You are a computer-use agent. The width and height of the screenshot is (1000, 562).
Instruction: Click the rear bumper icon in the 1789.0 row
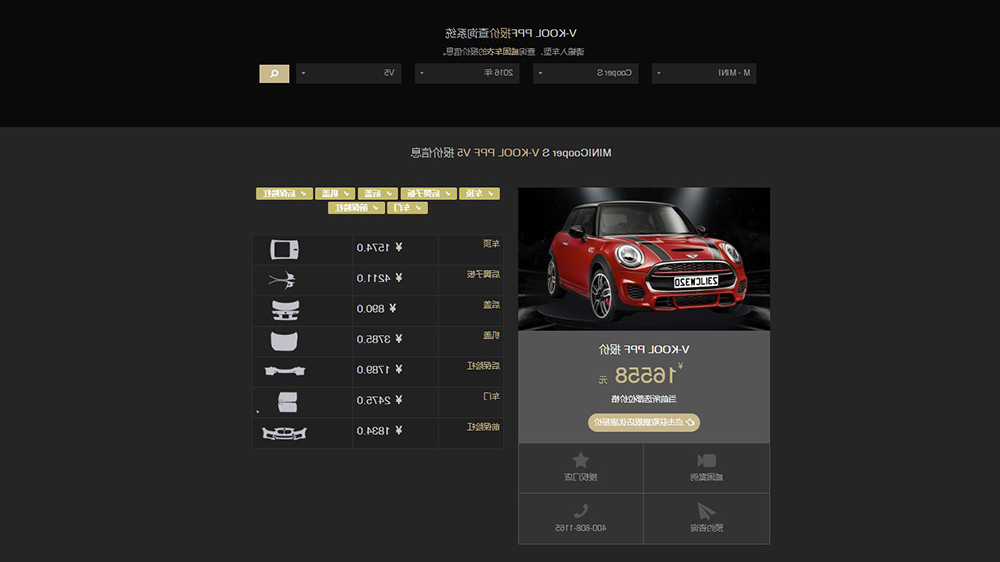(x=285, y=371)
